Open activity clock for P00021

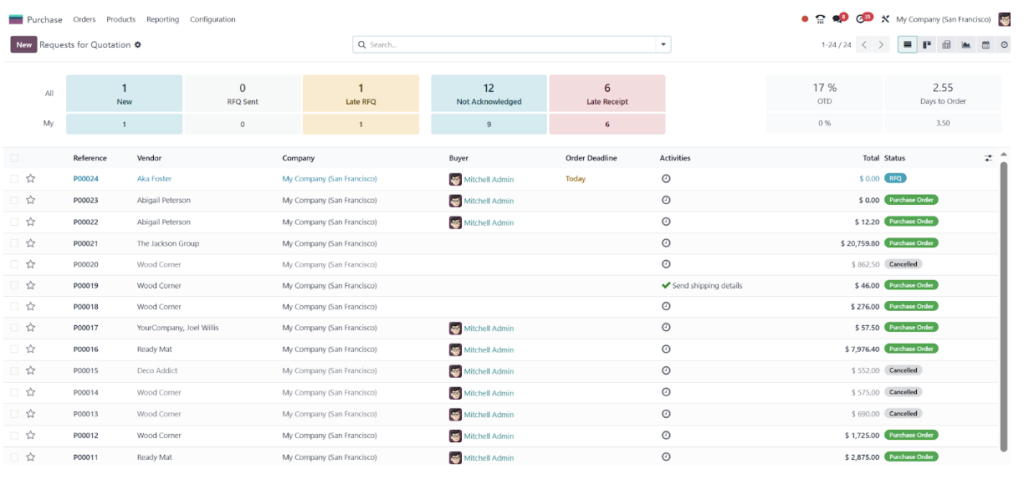pyautogui.click(x=665, y=243)
